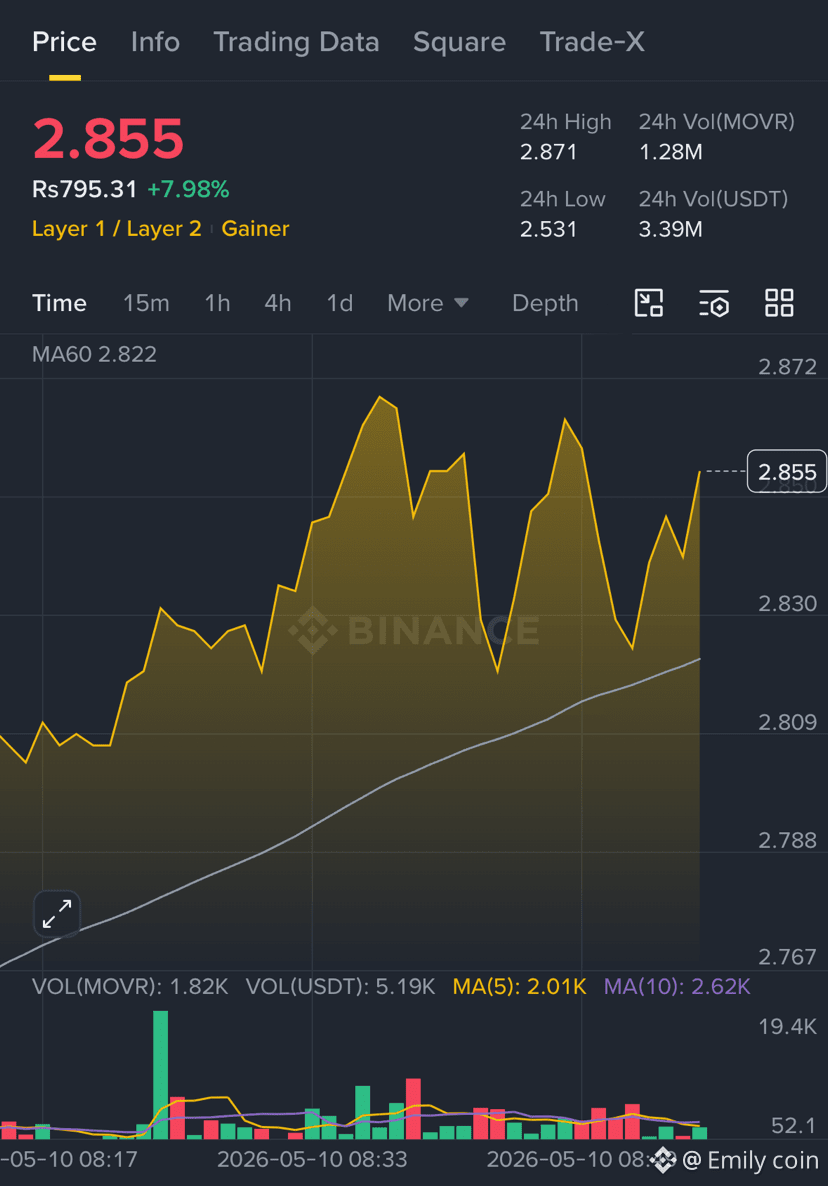Screen dimensions: 828x1186
Task: Select the 15m chart interval
Action: click(146, 303)
